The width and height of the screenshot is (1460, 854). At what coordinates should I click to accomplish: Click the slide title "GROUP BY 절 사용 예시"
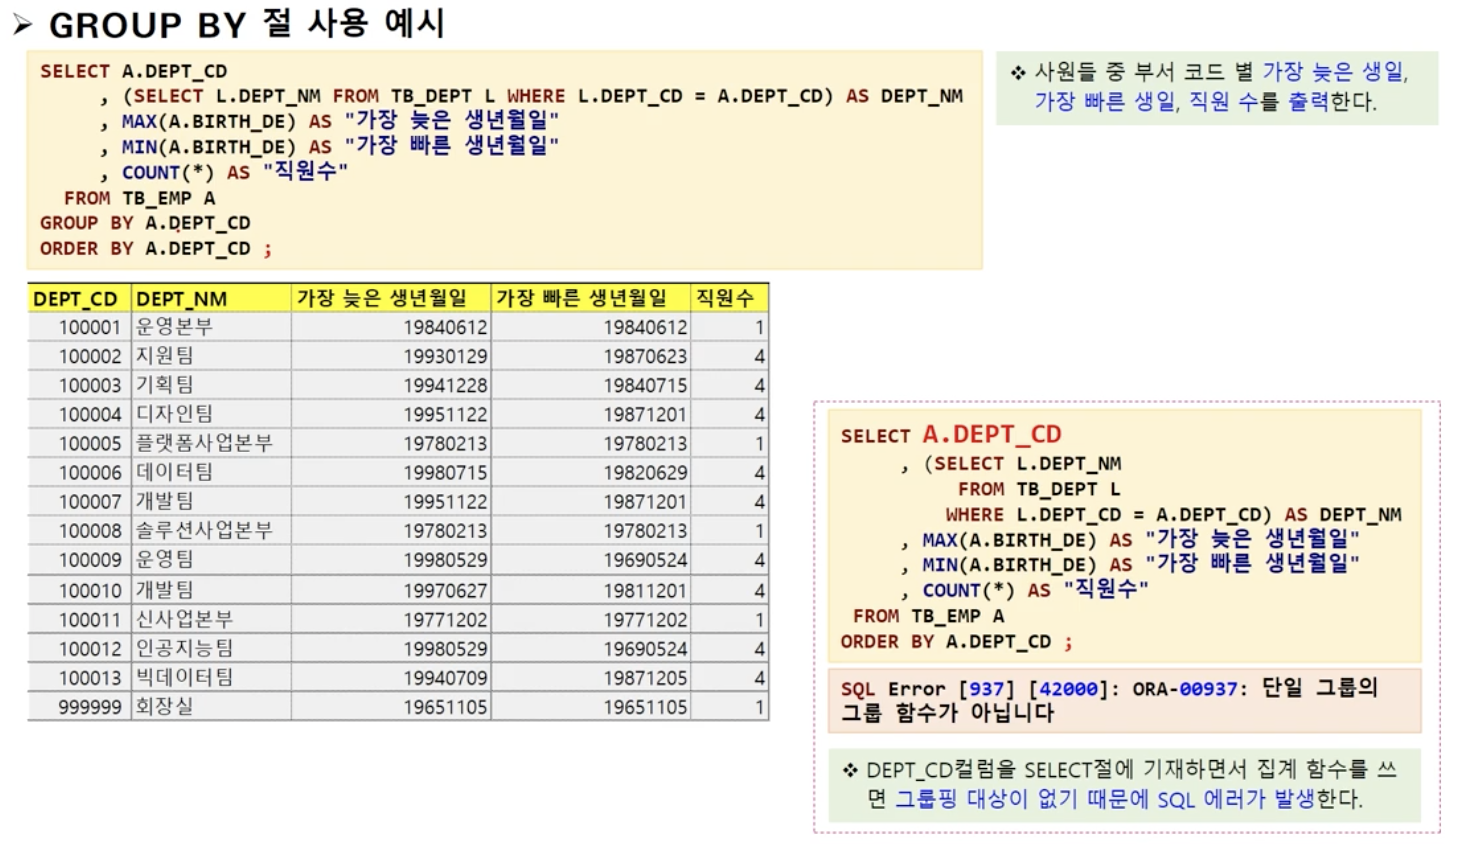click(x=246, y=23)
